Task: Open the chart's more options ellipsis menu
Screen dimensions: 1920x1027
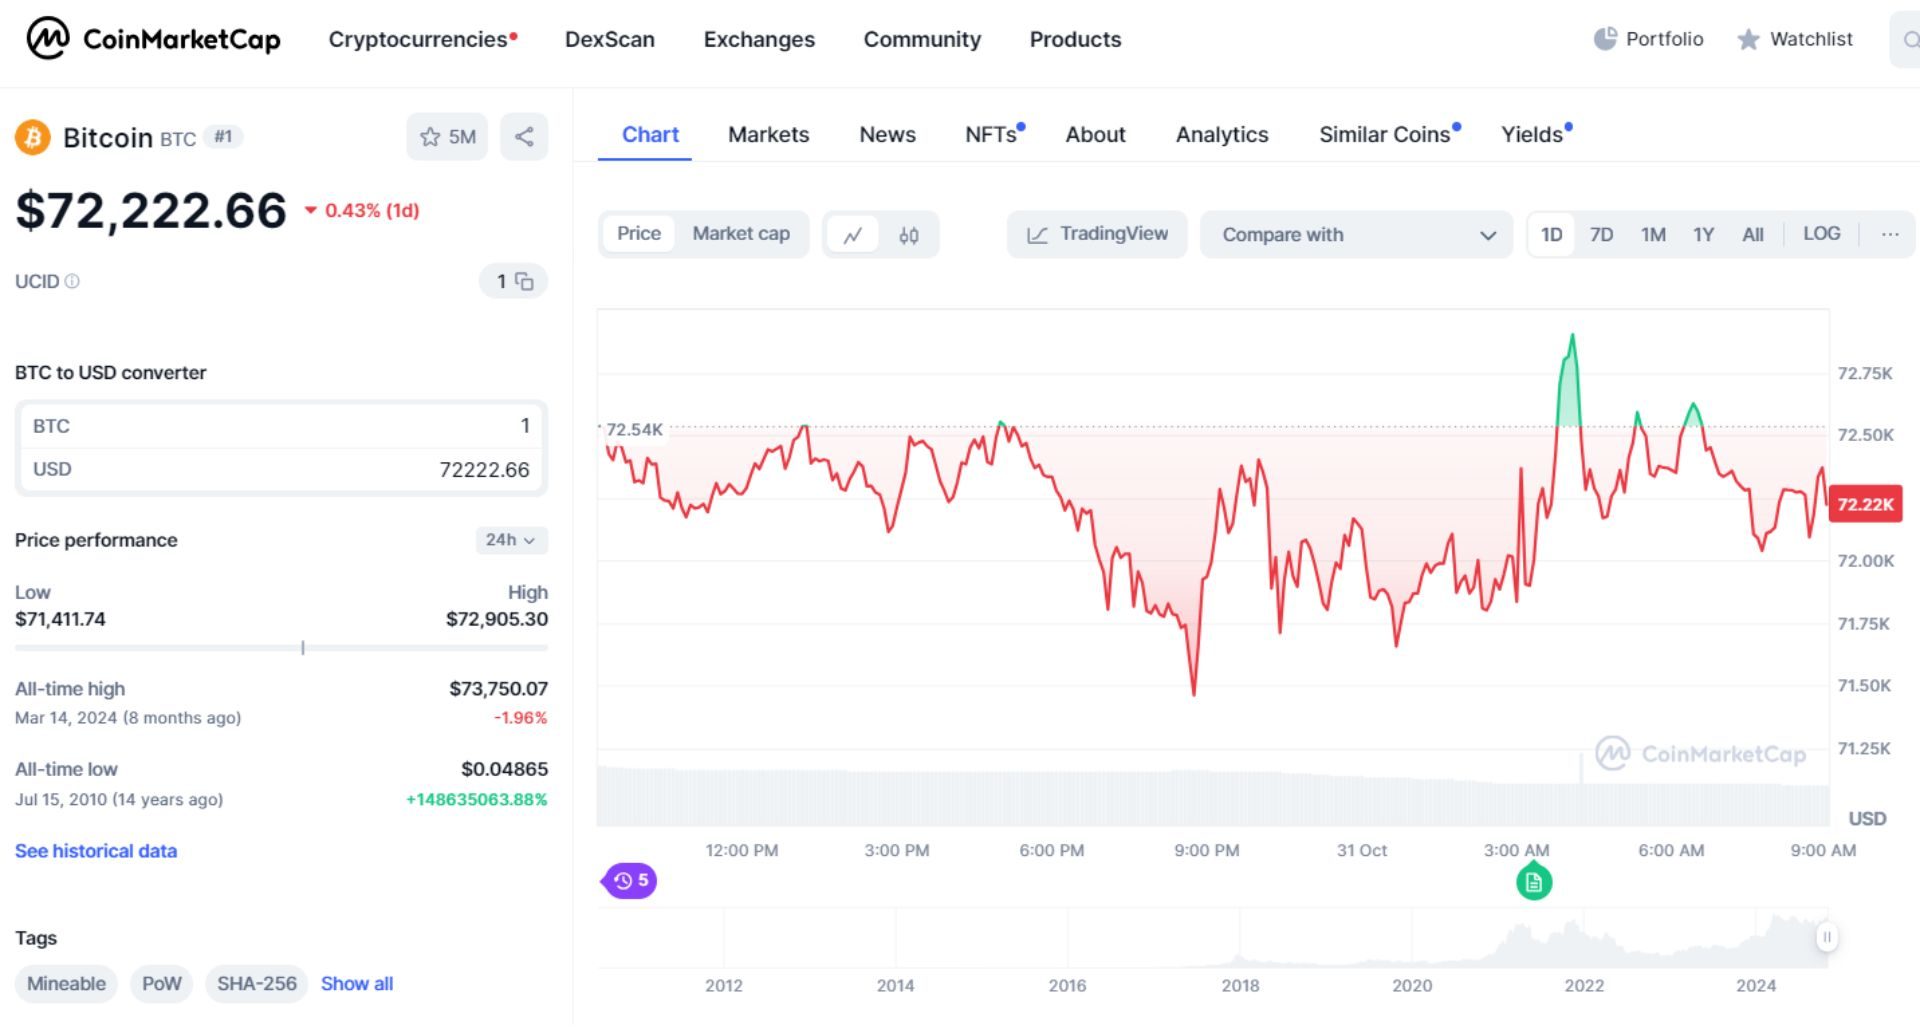Action: tap(1889, 234)
